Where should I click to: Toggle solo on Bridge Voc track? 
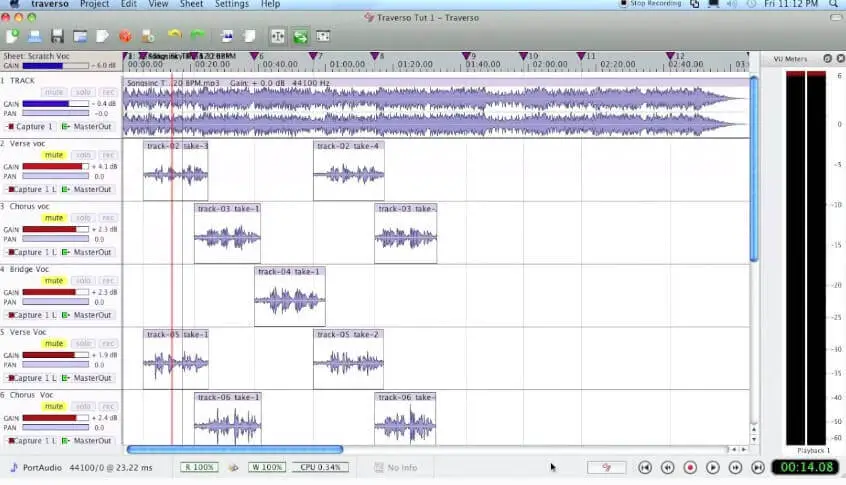tap(83, 281)
